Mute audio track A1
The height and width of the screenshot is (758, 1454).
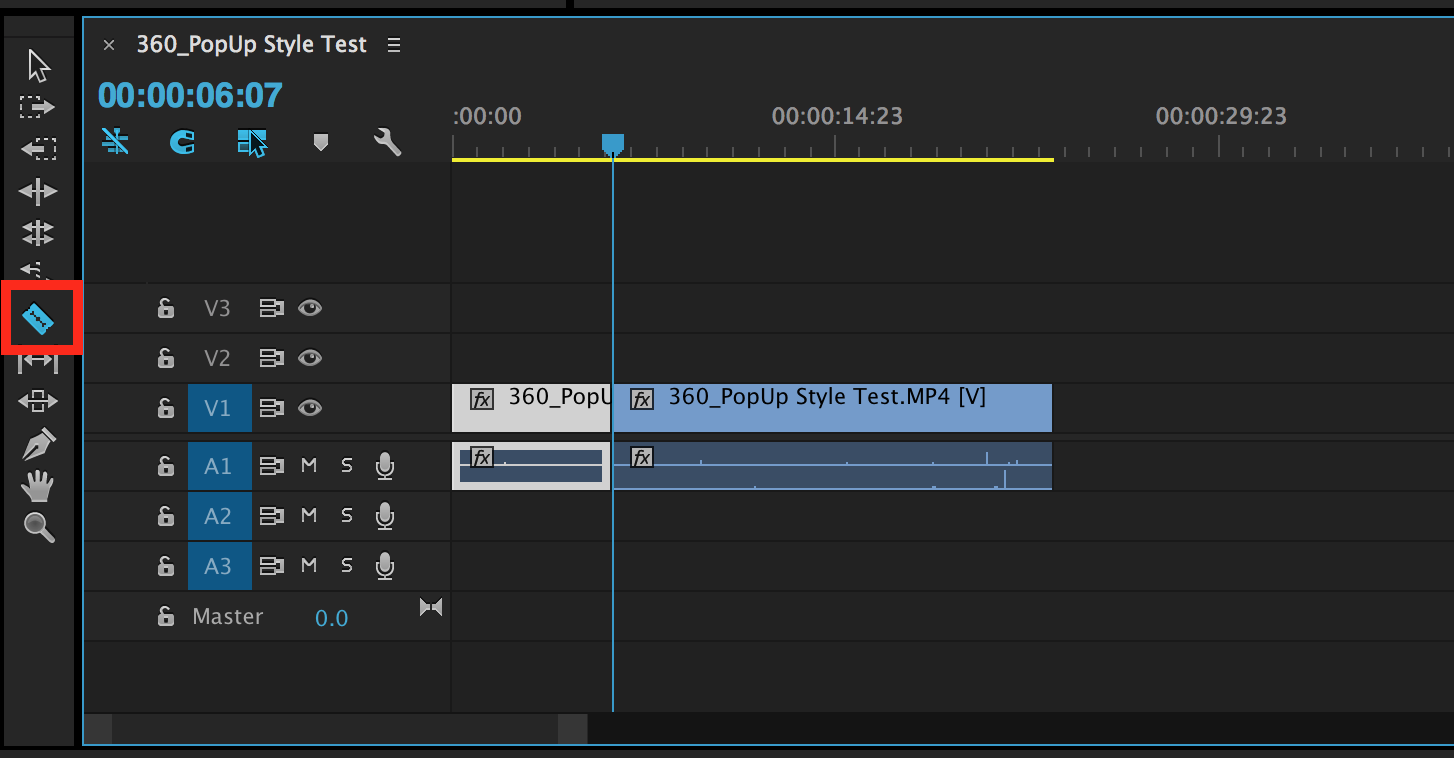tap(309, 466)
